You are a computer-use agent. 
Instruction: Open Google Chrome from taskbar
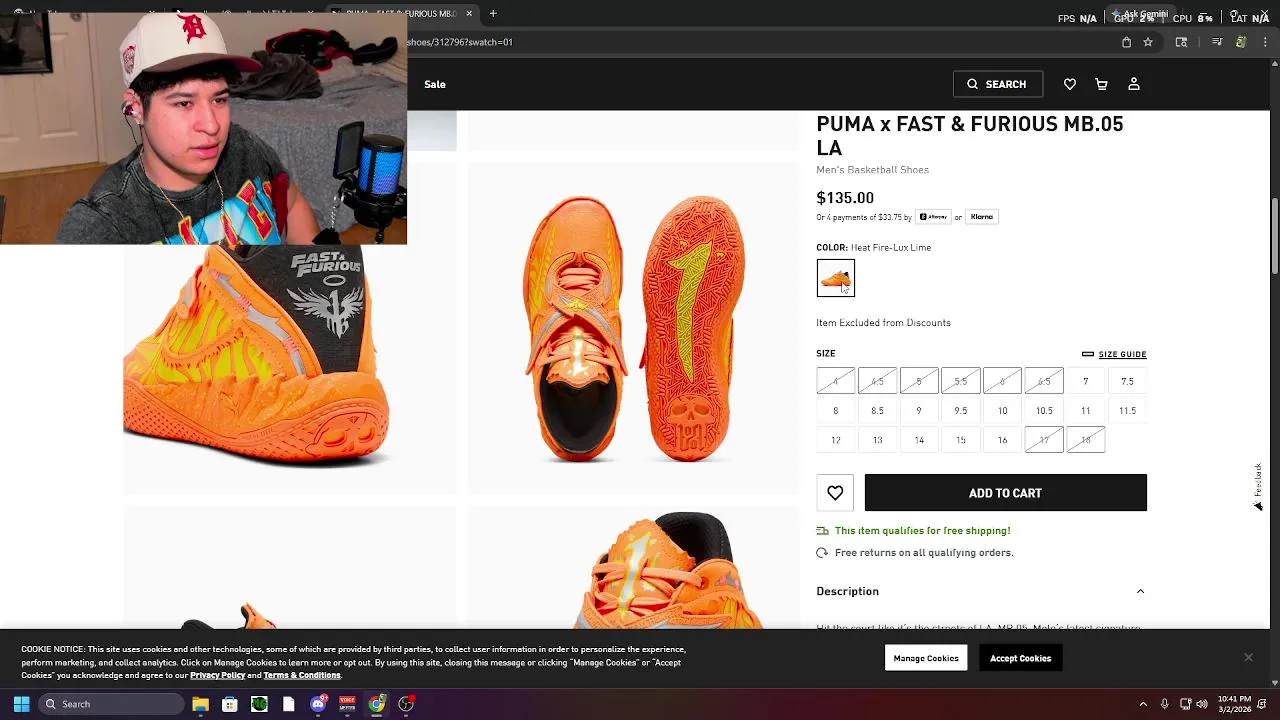pyautogui.click(x=377, y=704)
